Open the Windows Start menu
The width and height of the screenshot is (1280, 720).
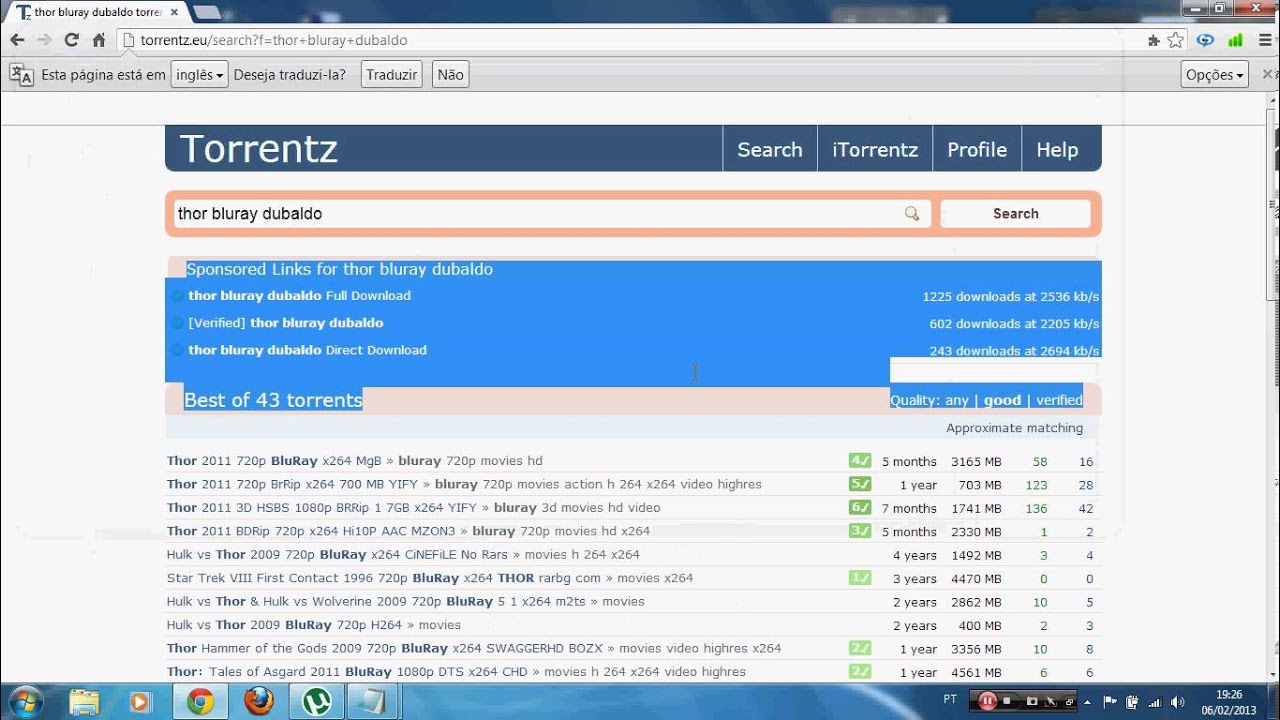[x=25, y=701]
